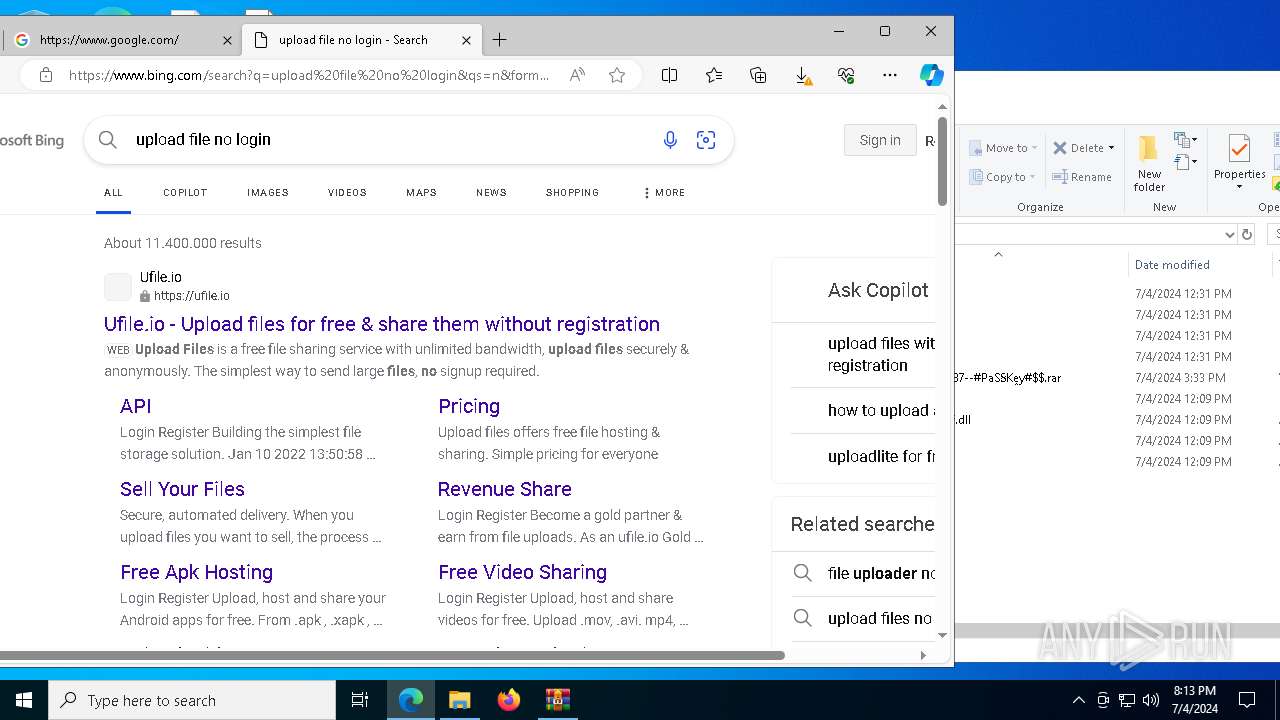
Task: Click the browser vertical scrollbar thumb
Action: 942,160
